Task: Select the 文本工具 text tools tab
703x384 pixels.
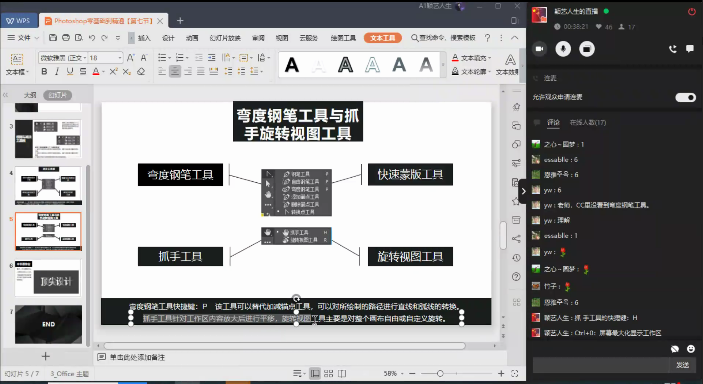Action: coord(382,38)
